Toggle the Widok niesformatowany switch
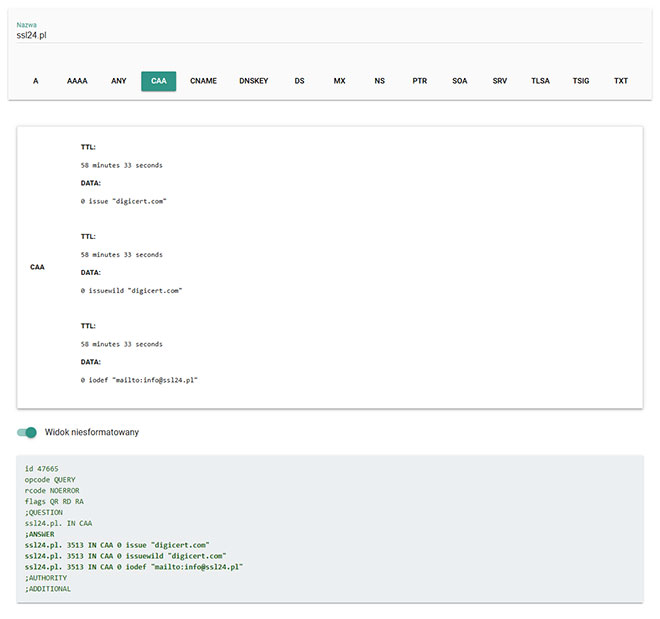This screenshot has height=619, width=660. pos(27,432)
